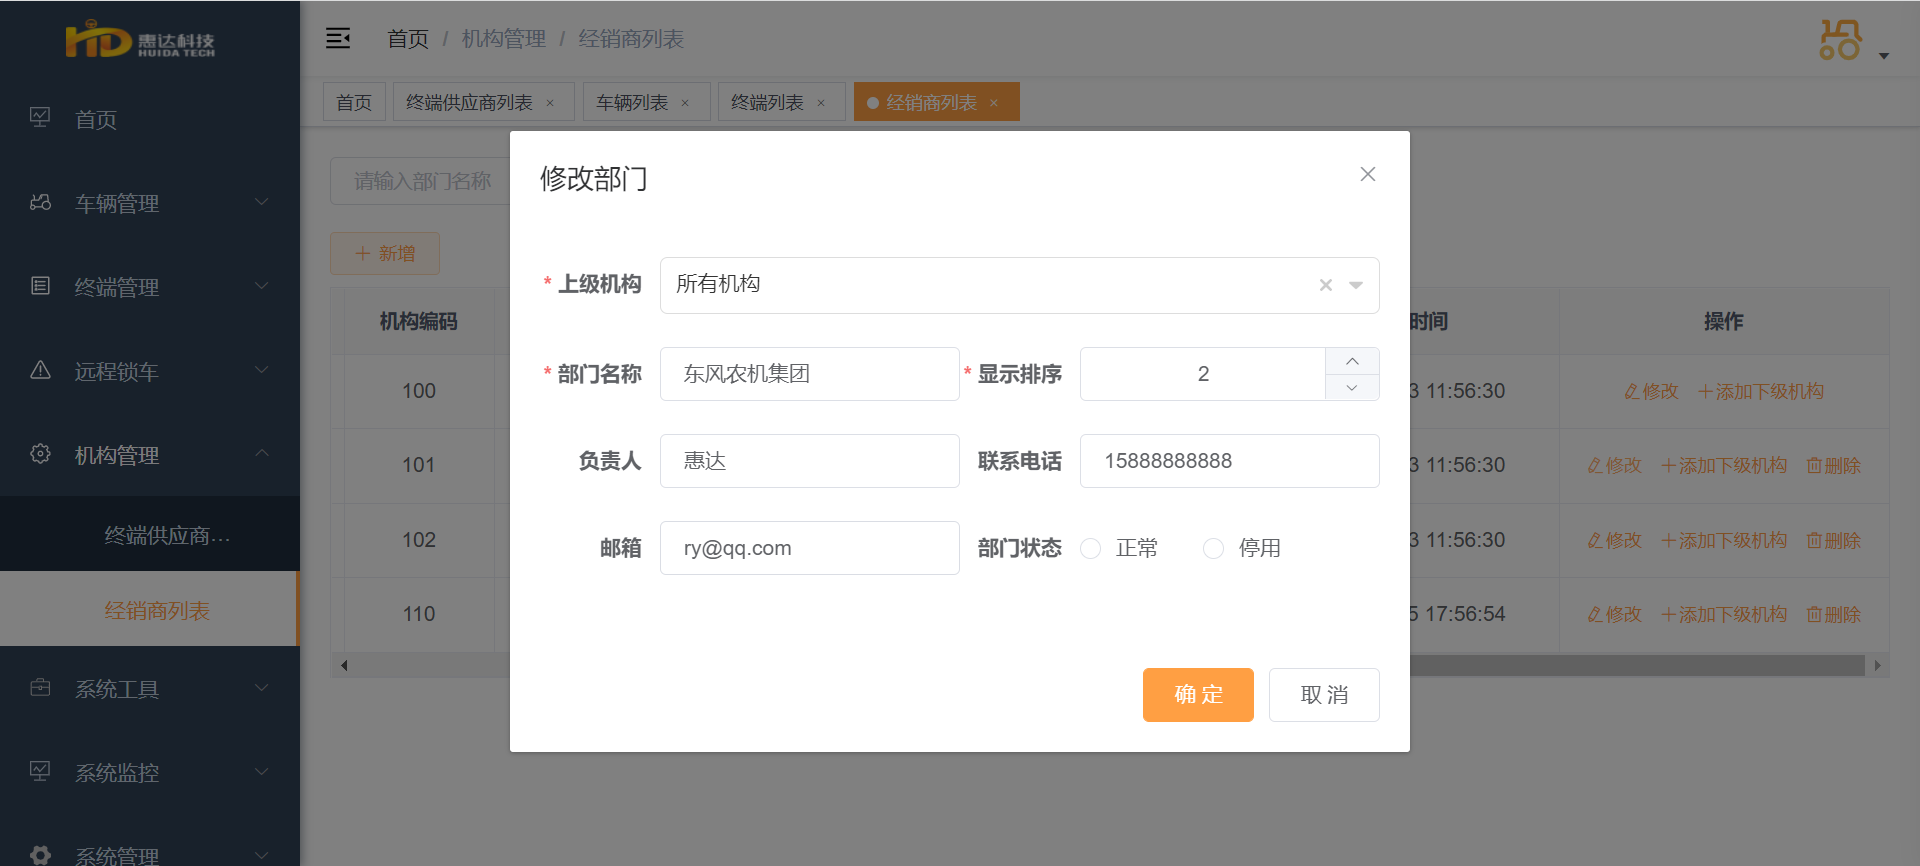Click the 系统管理 gear icon

pyautogui.click(x=40, y=855)
